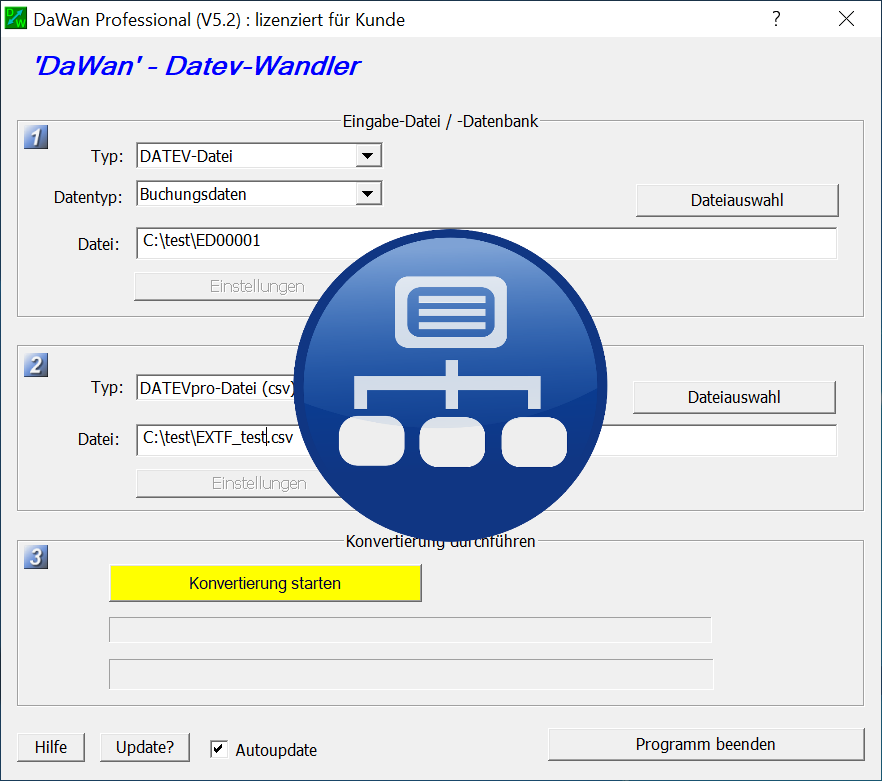
Task: Click the DaWan app icon in title bar
Action: [x=15, y=19]
